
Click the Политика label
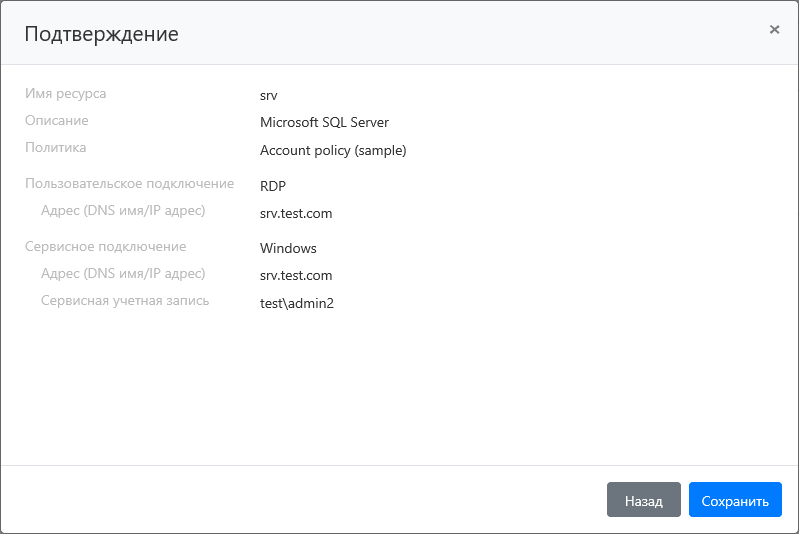[55, 148]
